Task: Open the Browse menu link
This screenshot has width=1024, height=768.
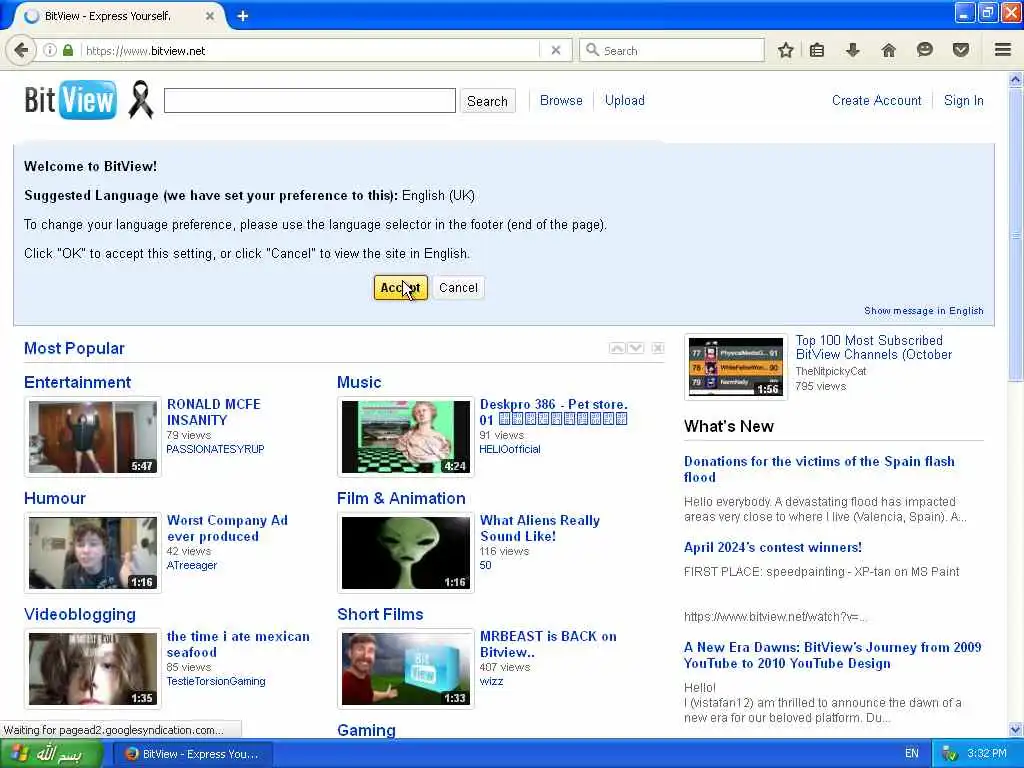Action: pos(561,101)
